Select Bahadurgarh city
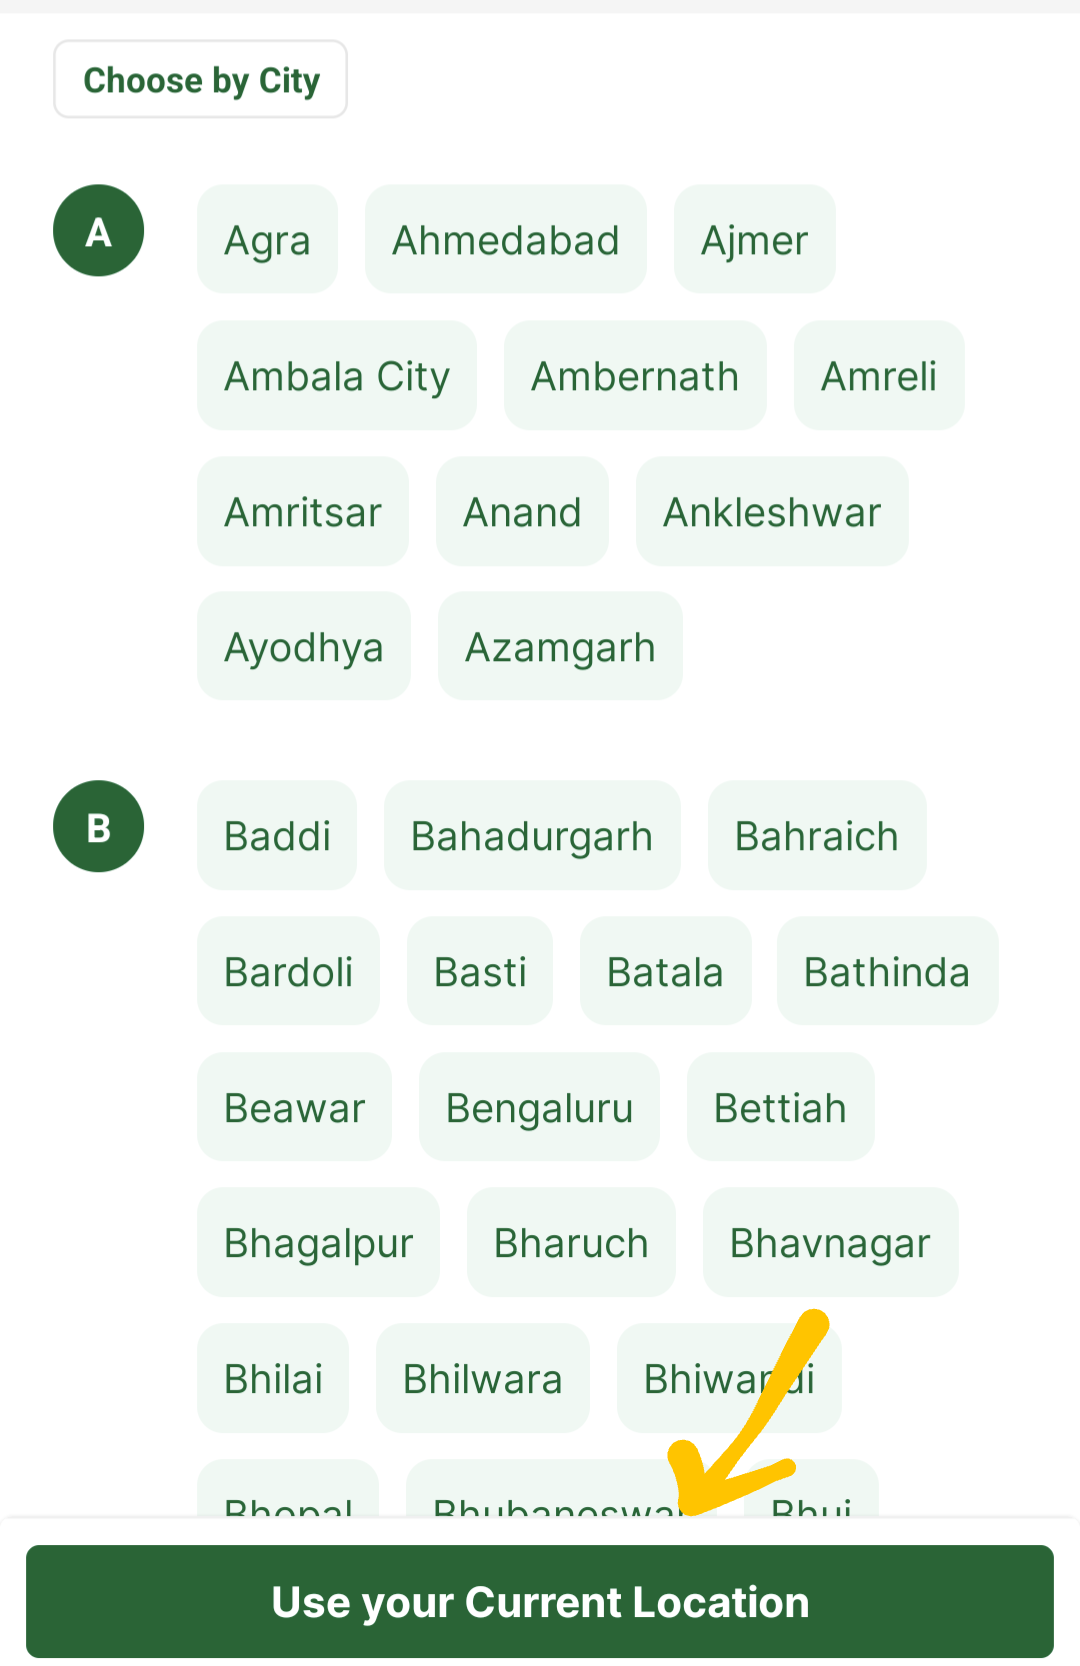The height and width of the screenshot is (1666, 1080). 532,836
